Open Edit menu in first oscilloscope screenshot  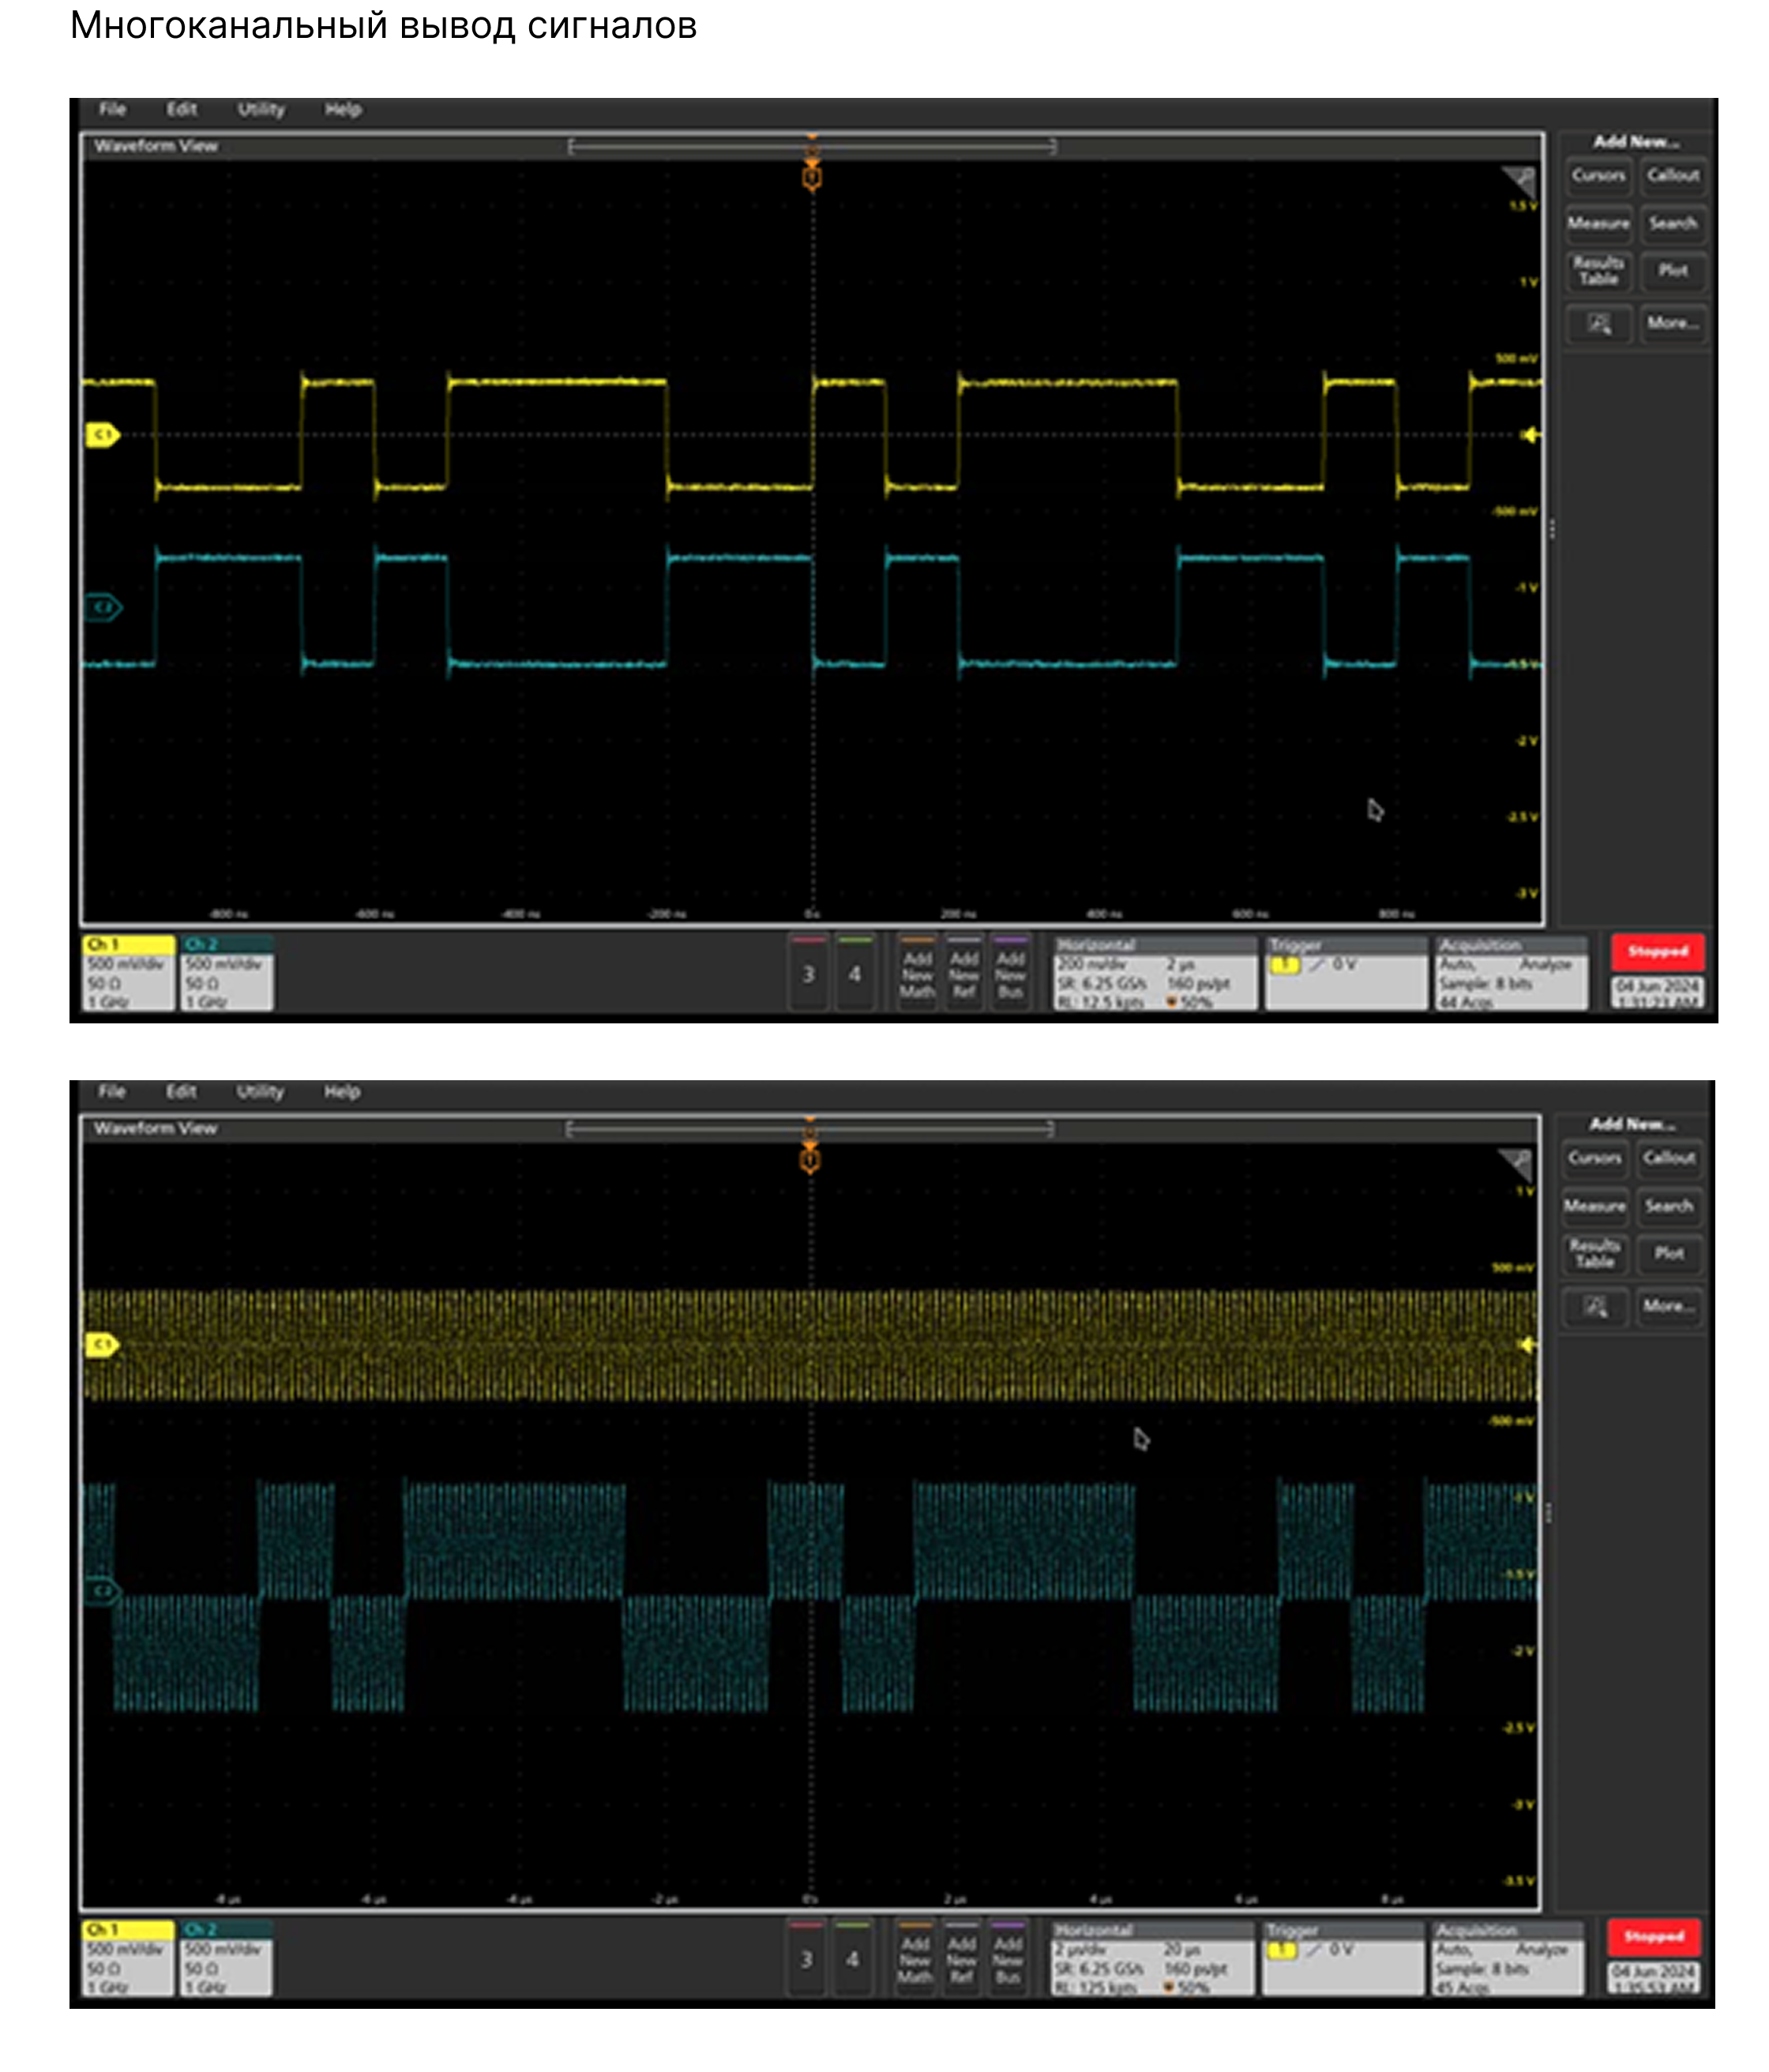(181, 109)
